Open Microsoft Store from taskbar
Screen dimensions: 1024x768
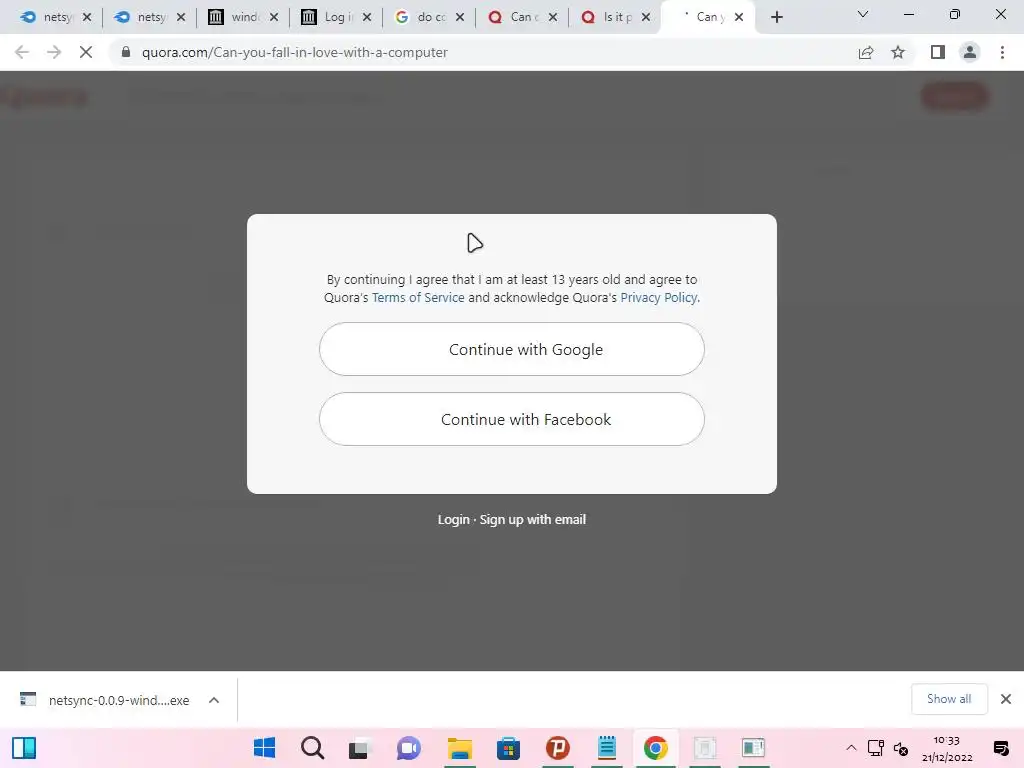(508, 748)
